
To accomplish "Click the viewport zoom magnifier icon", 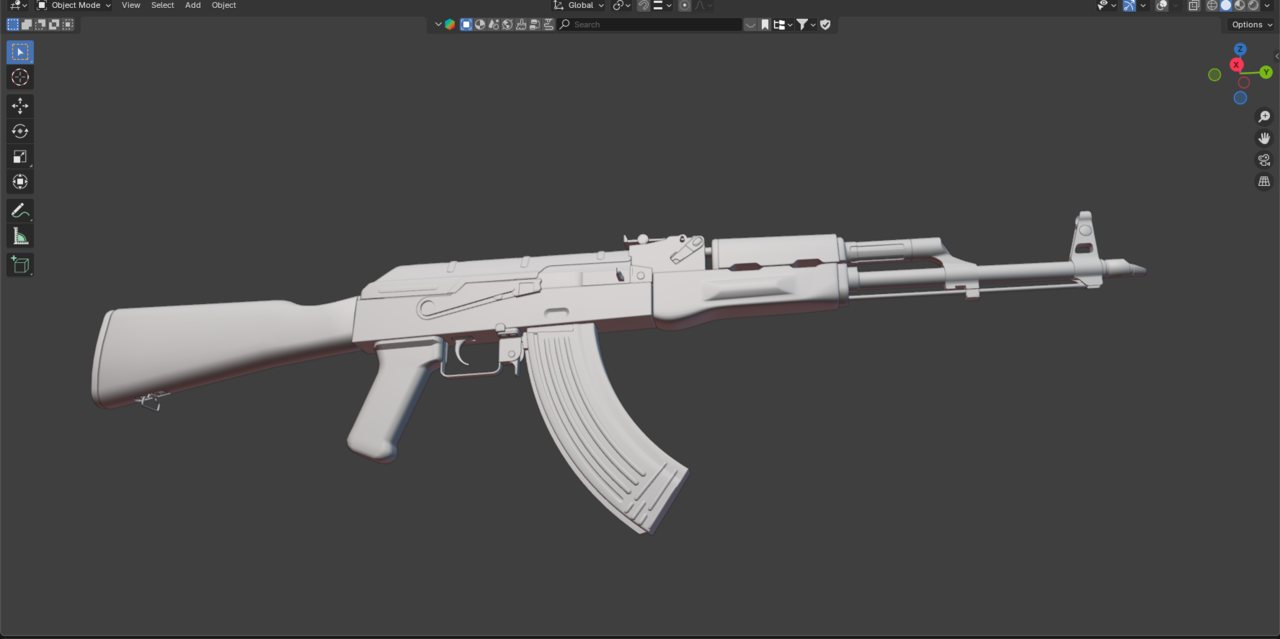I will tap(1264, 117).
